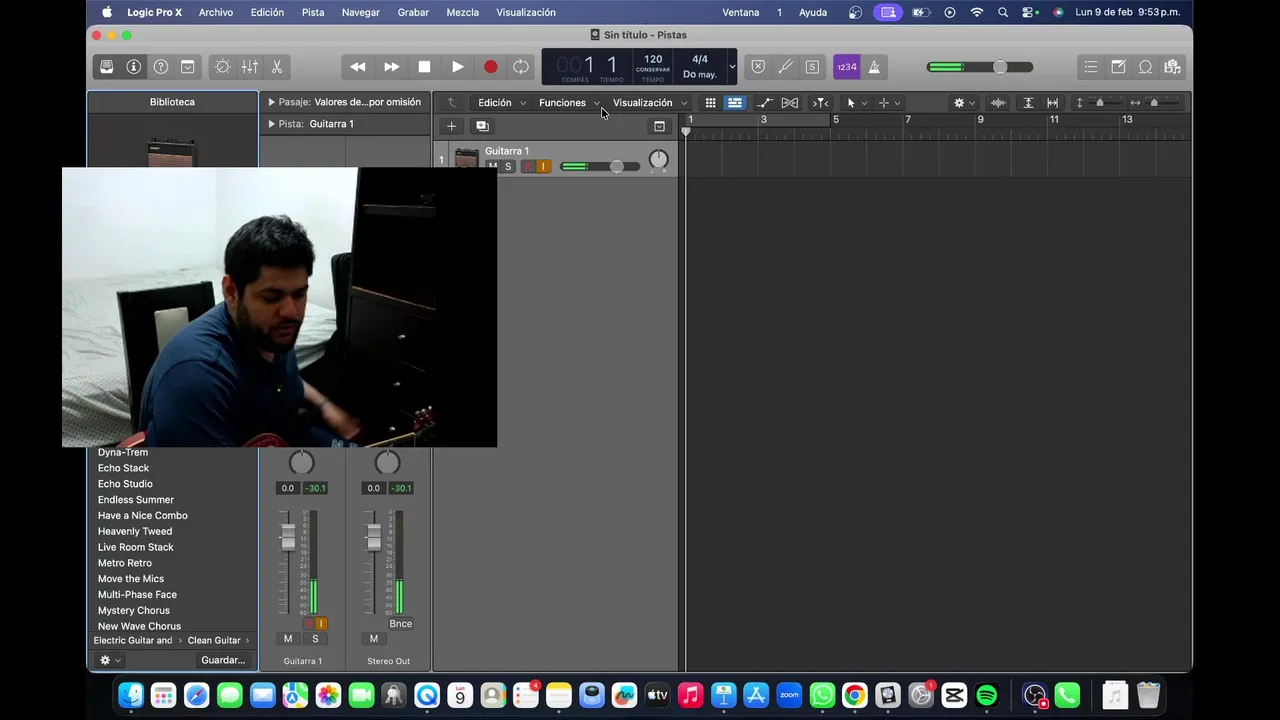Toggle the Library panel button
The height and width of the screenshot is (720, 1280).
point(106,67)
